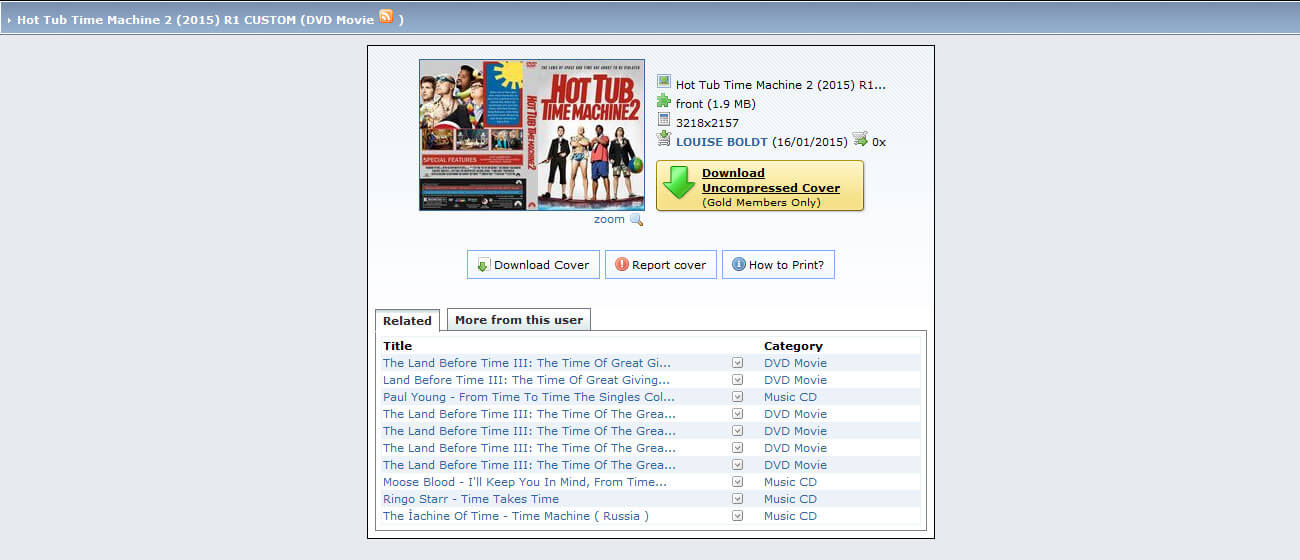Click Music CD category in Paul Young row

pyautogui.click(x=790, y=397)
